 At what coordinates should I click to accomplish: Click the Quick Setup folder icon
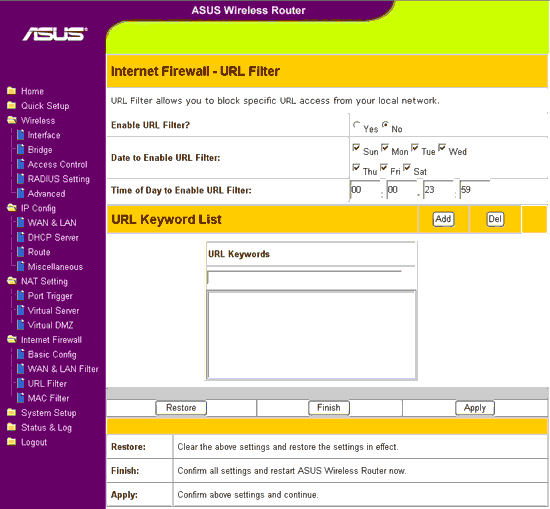[x=11, y=105]
